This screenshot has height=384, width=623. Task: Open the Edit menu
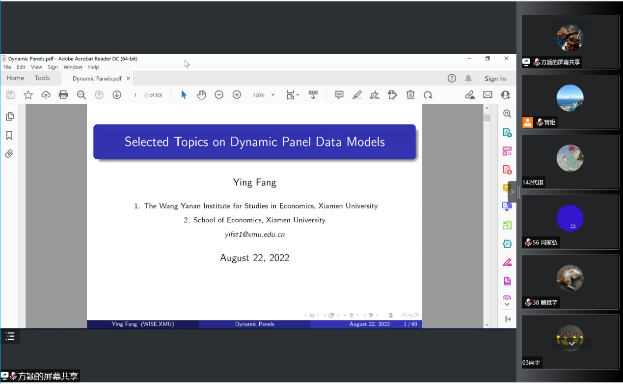(x=21, y=67)
